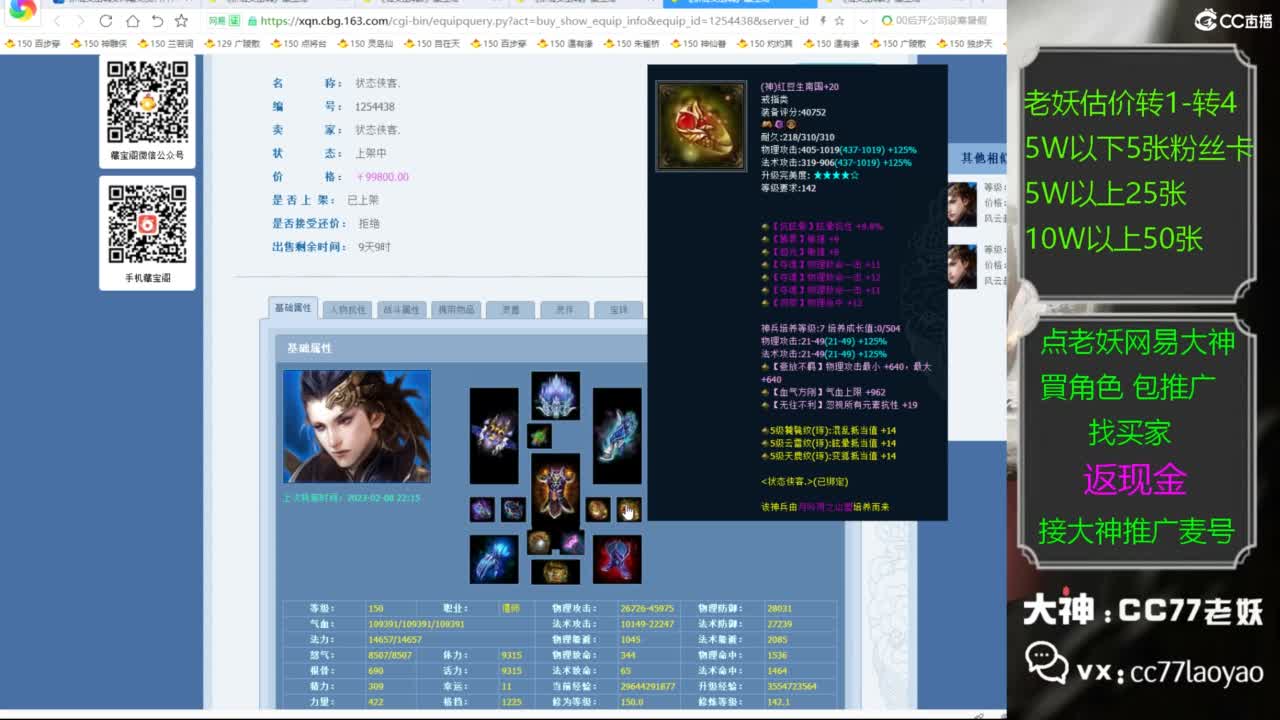This screenshot has width=1280, height=720.
Task: Select the tall winged weapon equipment icon
Action: tap(494, 436)
